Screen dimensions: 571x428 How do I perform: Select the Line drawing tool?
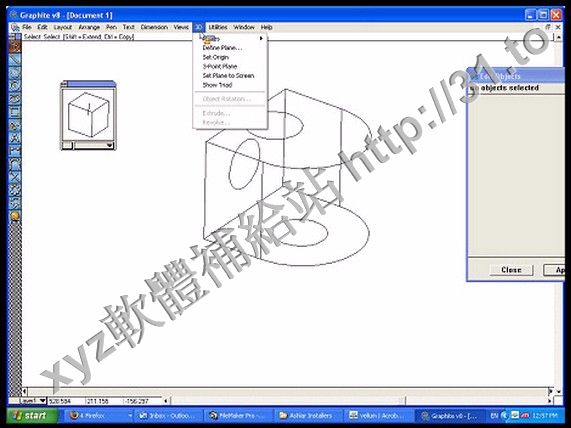[15, 59]
